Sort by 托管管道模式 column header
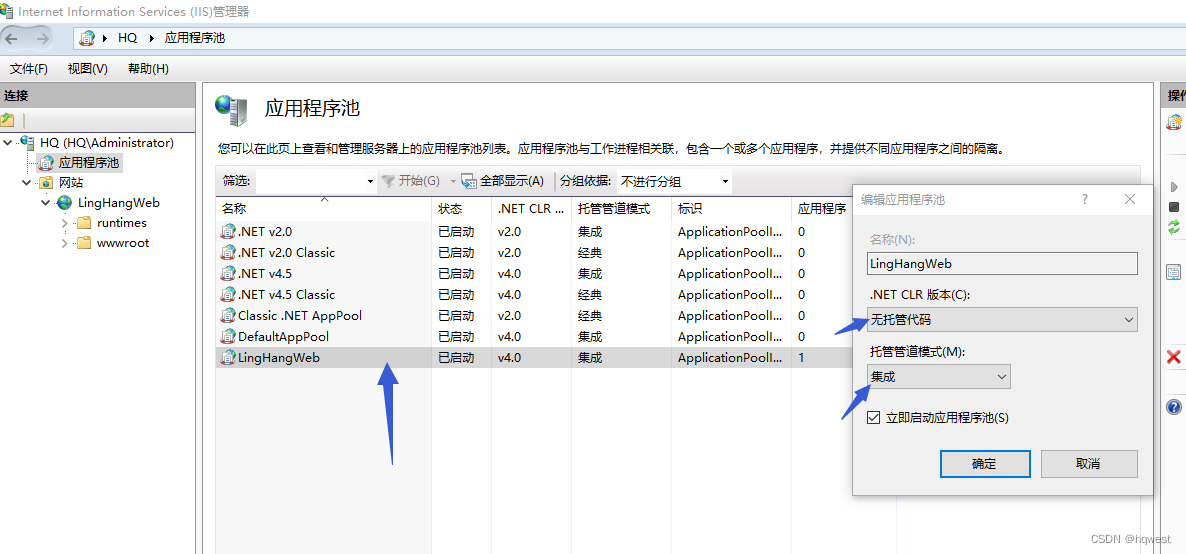The image size is (1186, 554). click(620, 208)
